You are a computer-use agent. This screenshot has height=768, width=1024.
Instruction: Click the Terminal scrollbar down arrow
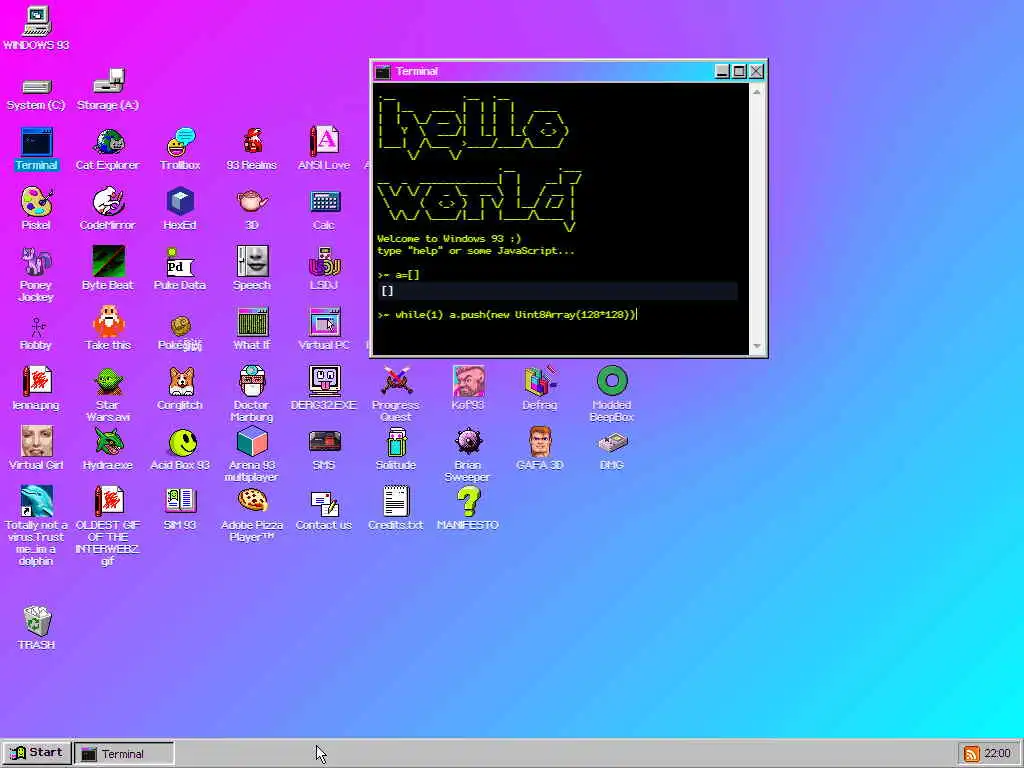757,346
